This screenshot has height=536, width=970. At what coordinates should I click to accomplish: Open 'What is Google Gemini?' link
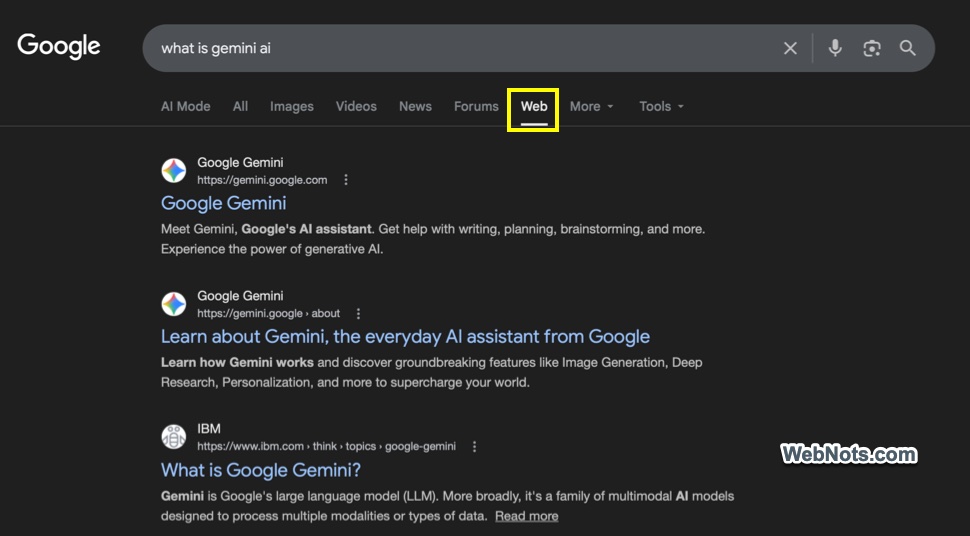(x=260, y=470)
